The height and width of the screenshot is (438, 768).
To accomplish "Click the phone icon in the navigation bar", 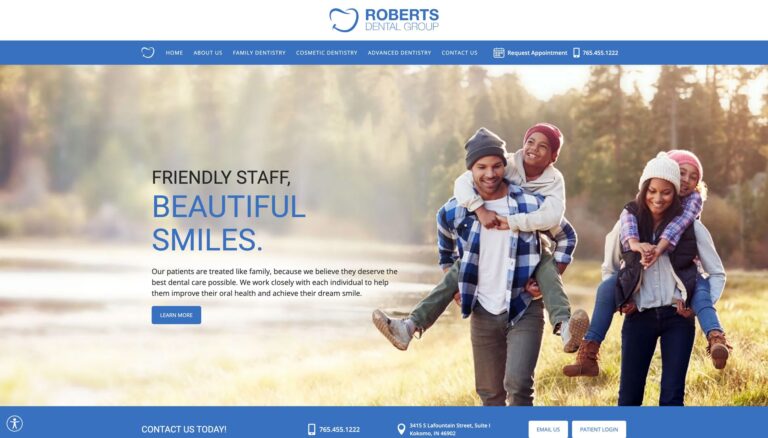I will (576, 53).
